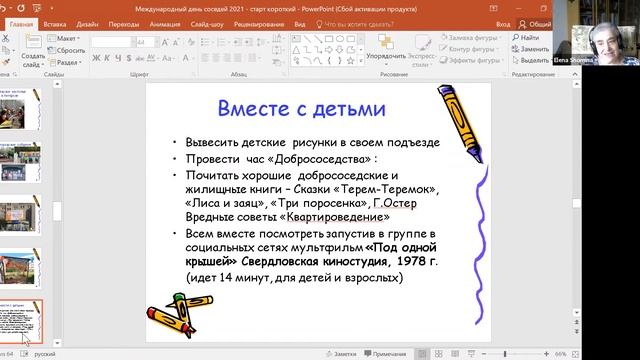Screen dimensions: 640x360
Task: Open the Макет layout dropdown
Action: (x=64, y=38)
